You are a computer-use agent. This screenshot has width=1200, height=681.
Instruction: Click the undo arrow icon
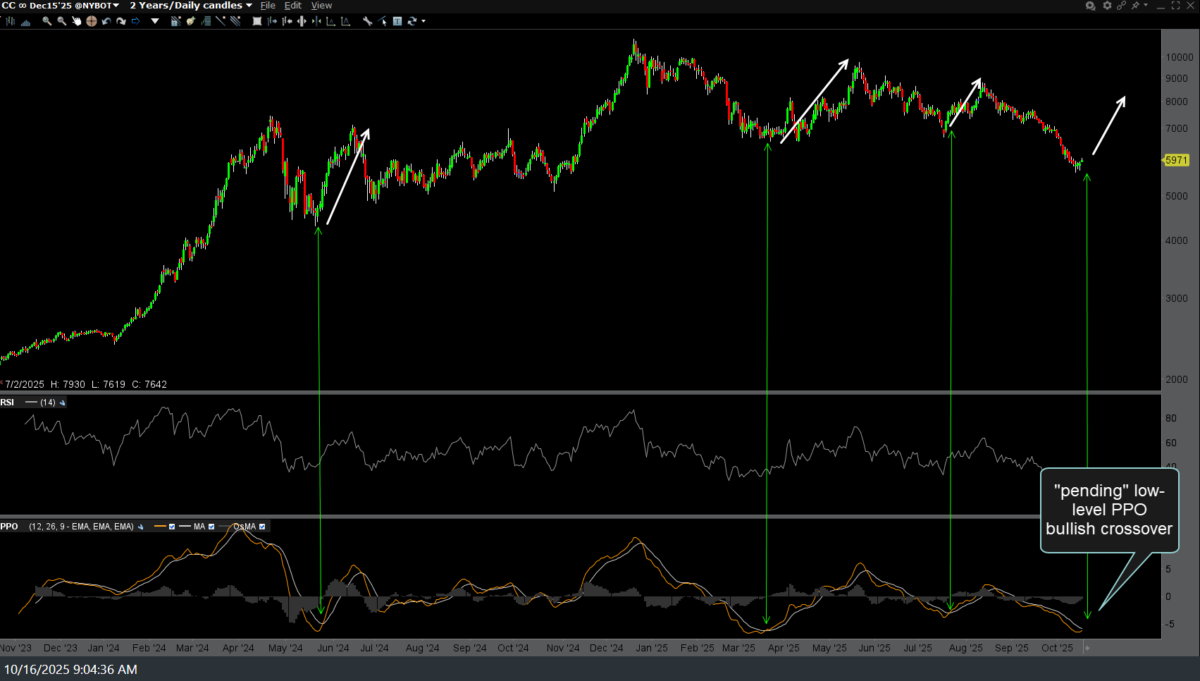pos(106,21)
